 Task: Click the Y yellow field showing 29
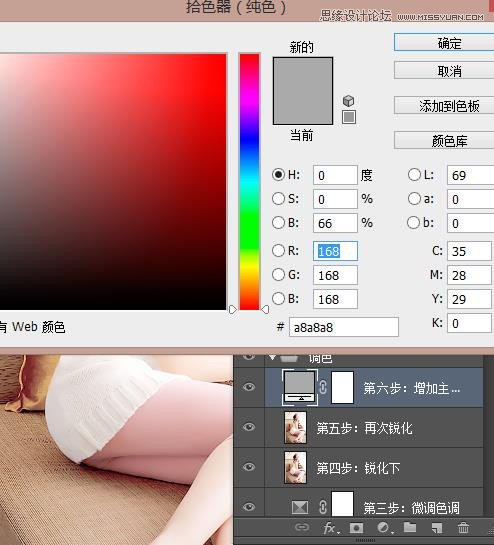pos(469,299)
